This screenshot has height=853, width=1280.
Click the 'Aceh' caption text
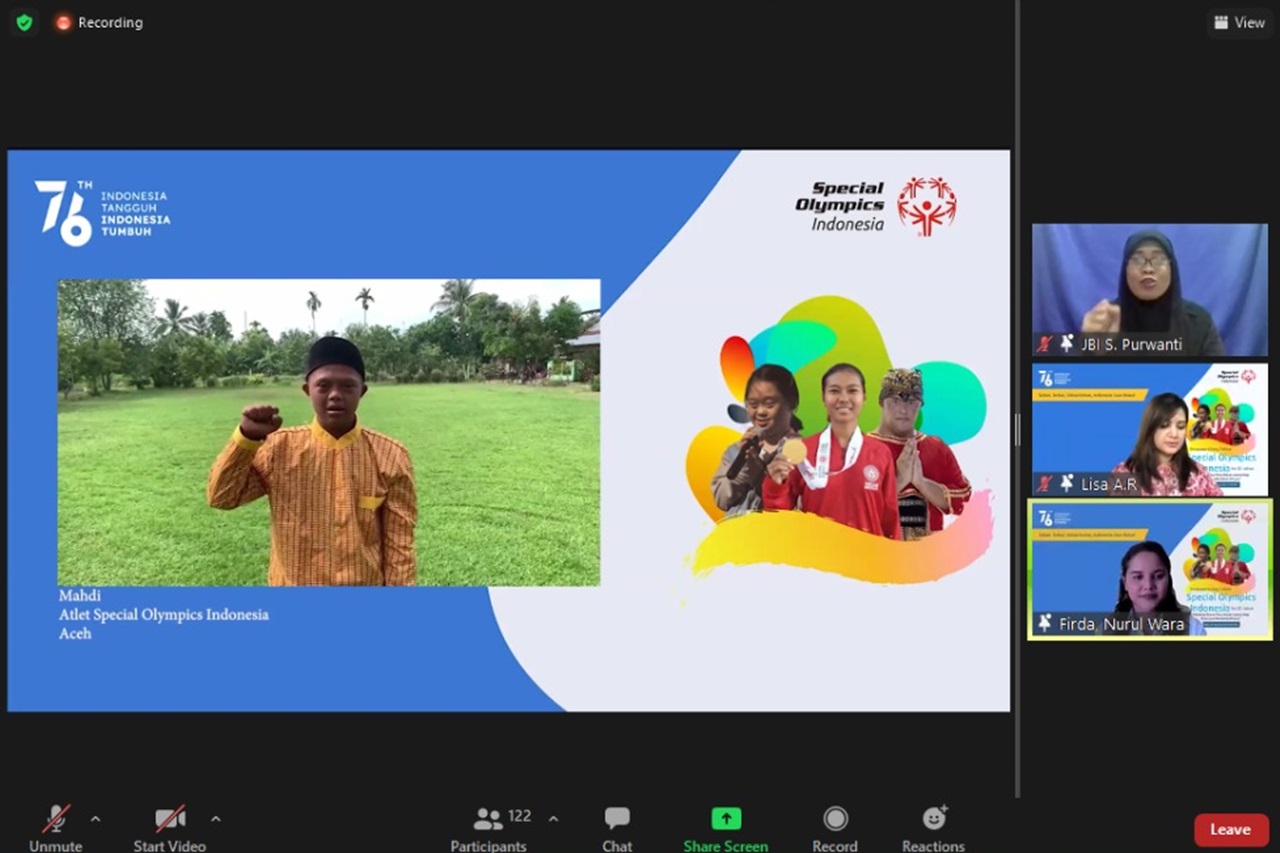[75, 633]
